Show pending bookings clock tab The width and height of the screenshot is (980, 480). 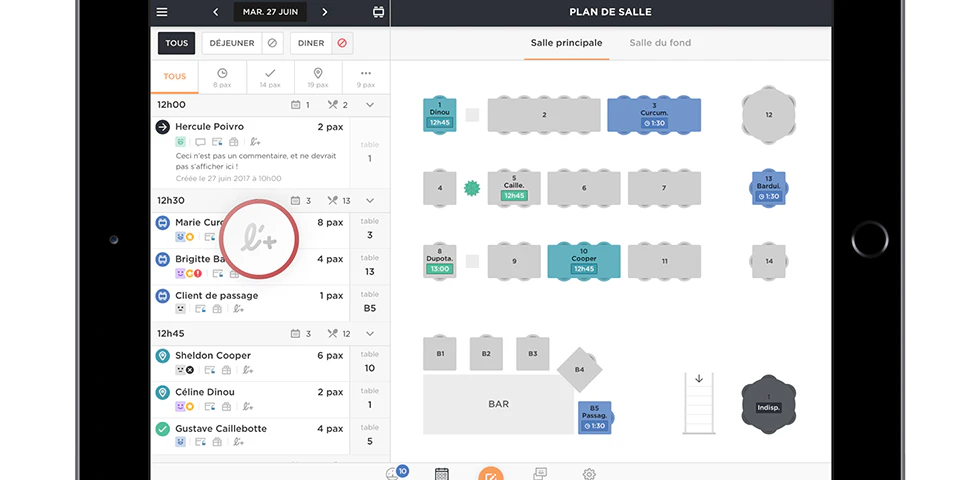pyautogui.click(x=222, y=78)
